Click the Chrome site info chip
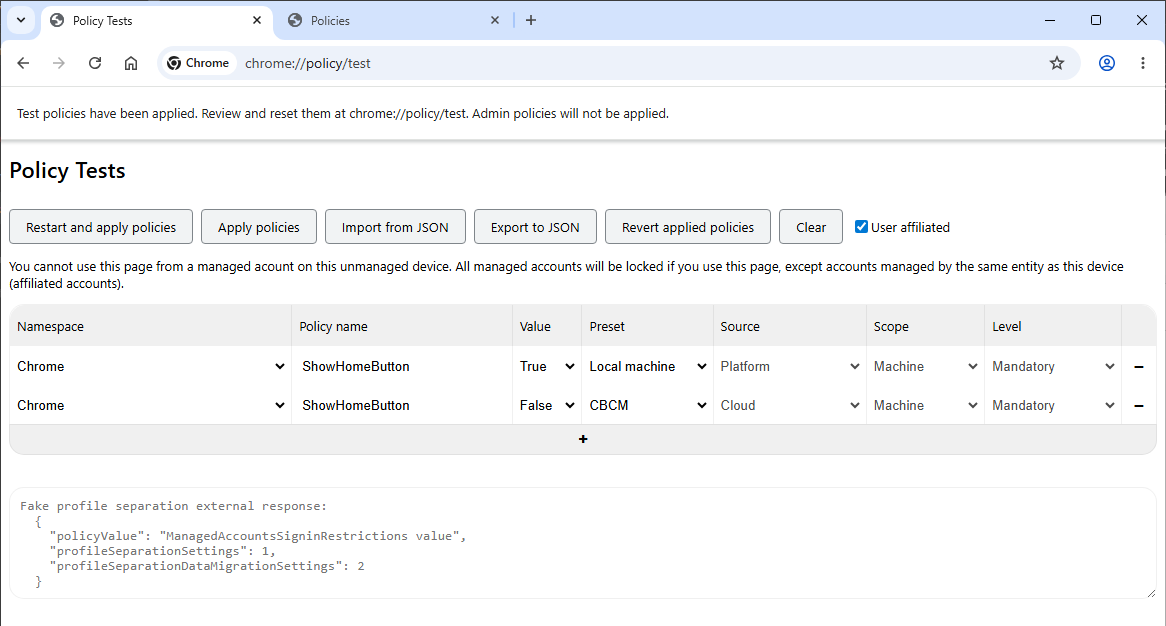This screenshot has height=626, width=1166. point(198,63)
